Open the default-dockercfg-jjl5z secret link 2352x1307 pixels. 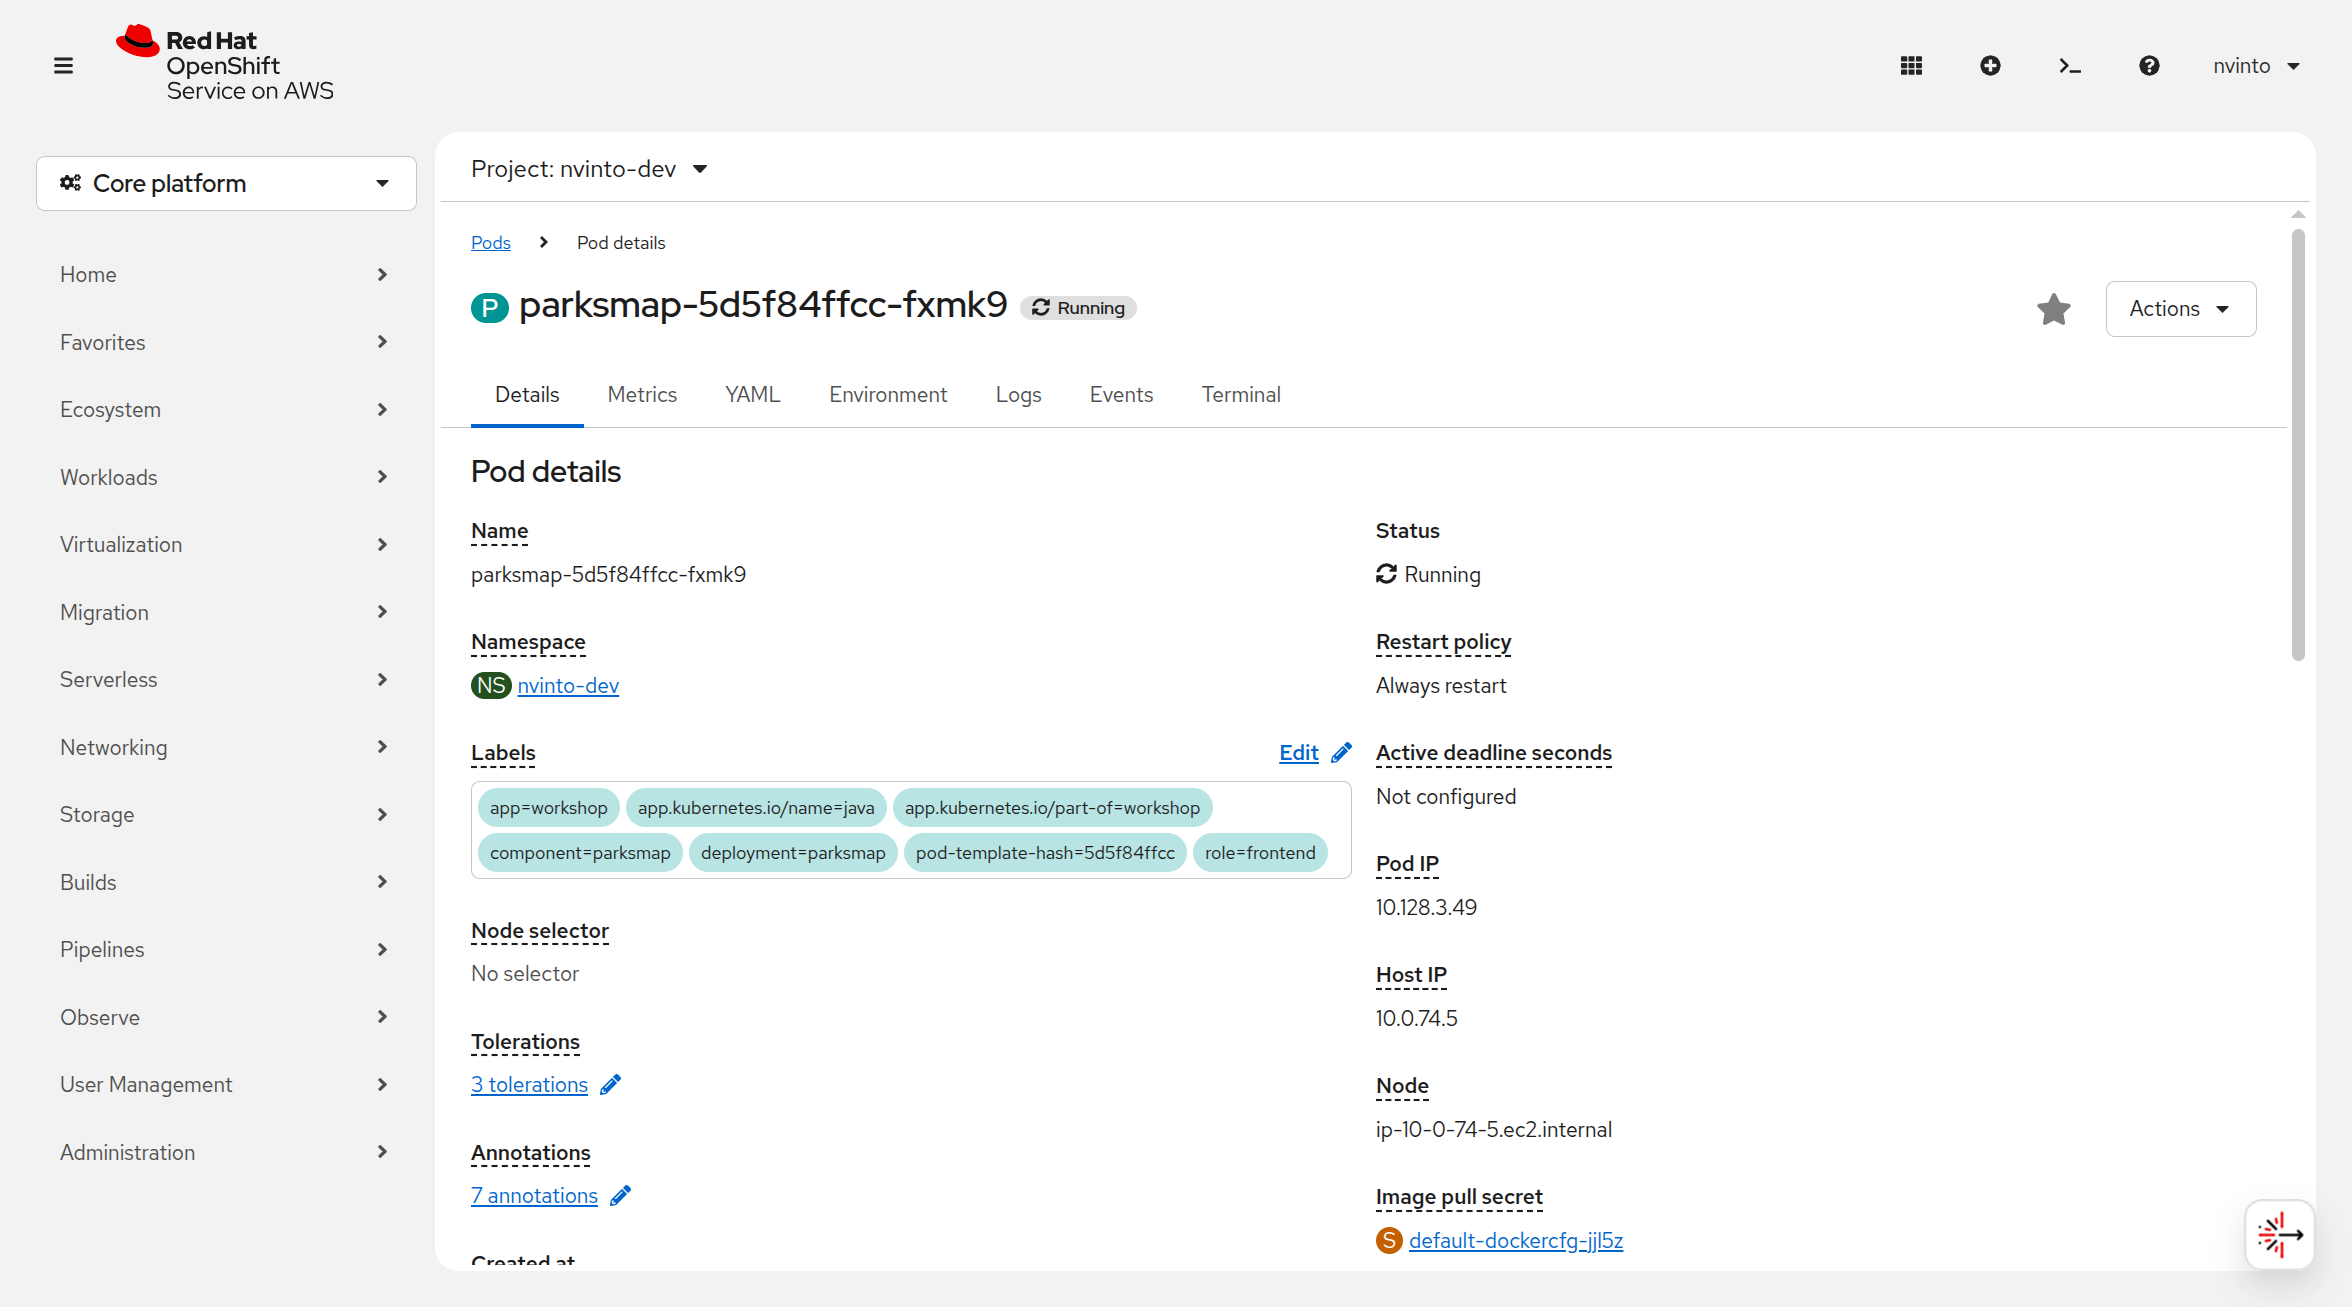(x=1516, y=1241)
